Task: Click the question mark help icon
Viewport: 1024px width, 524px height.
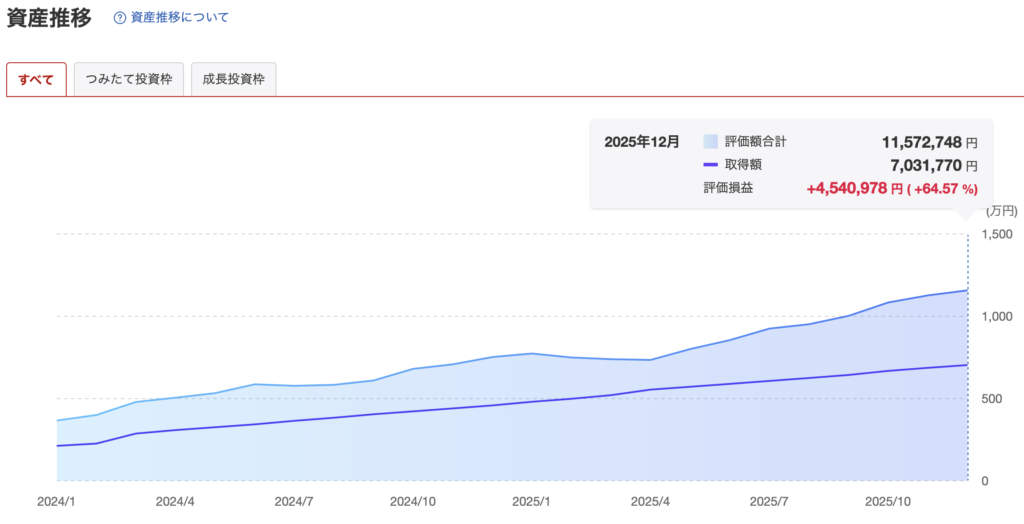Action: coord(120,18)
